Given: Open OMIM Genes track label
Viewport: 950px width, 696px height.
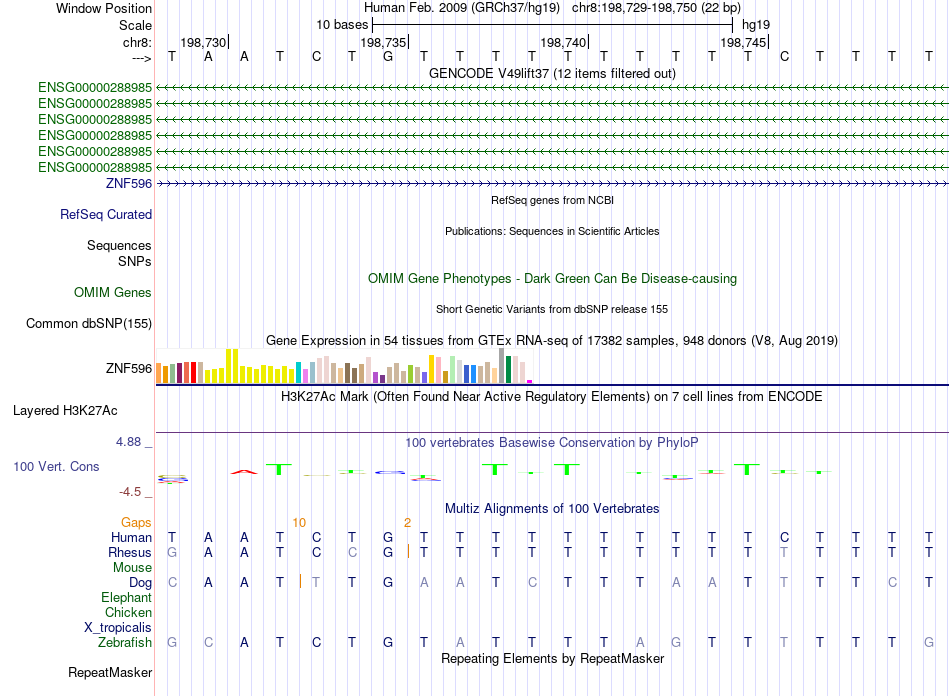Looking at the screenshot, I should (112, 293).
